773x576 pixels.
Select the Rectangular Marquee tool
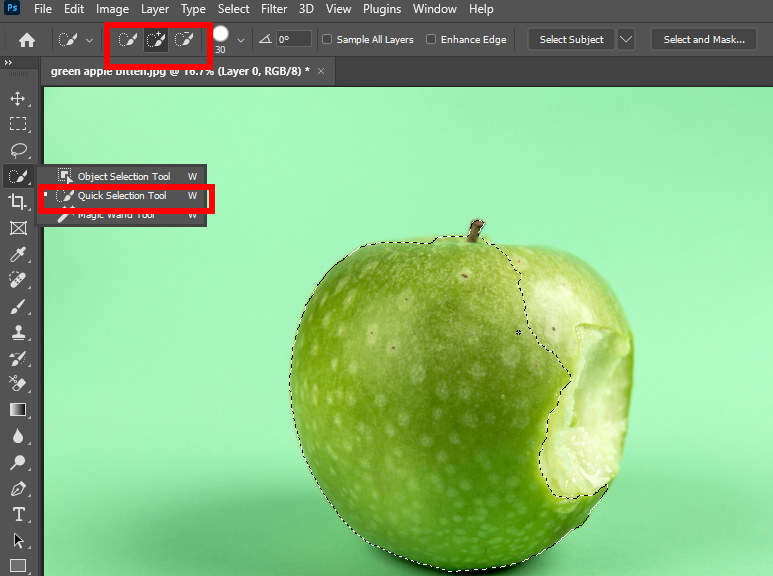tap(18, 124)
